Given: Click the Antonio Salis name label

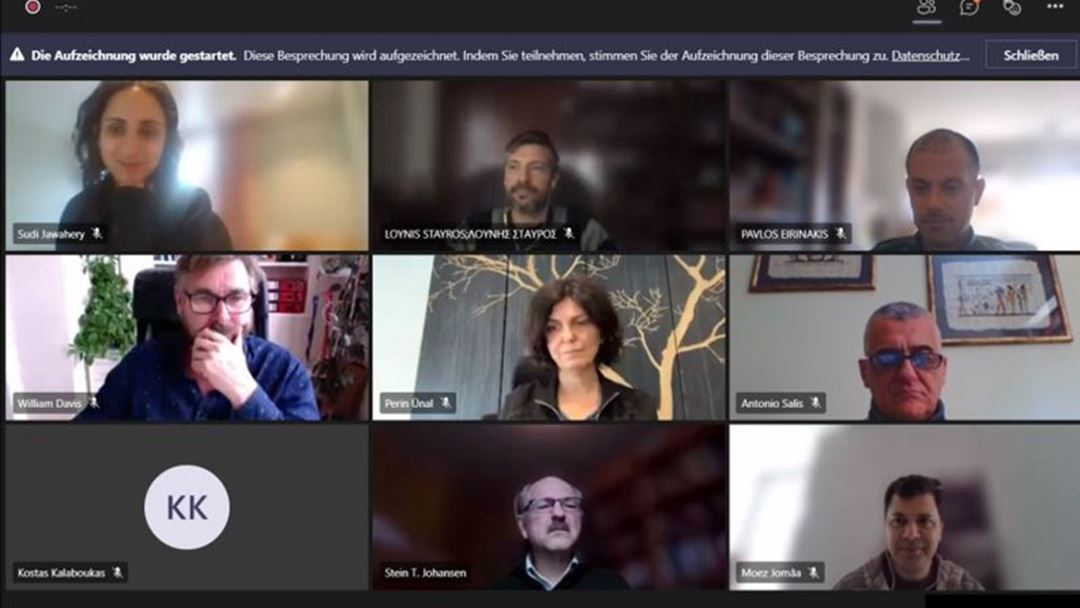Looking at the screenshot, I should pos(772,403).
